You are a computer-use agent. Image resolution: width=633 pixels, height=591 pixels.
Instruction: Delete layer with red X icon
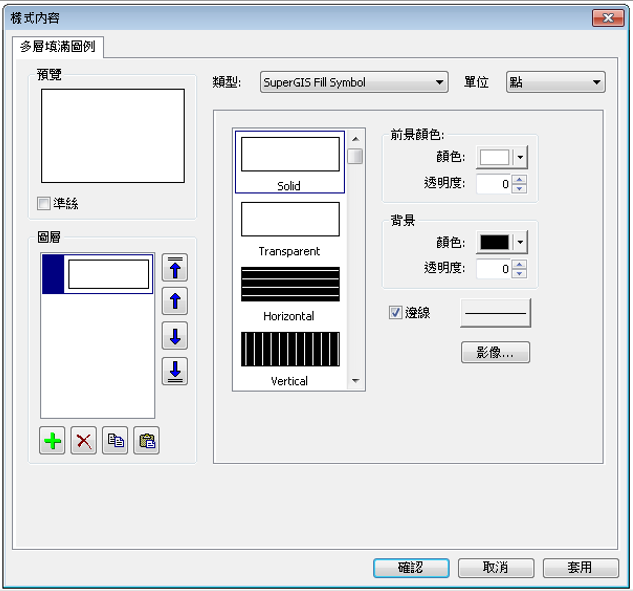click(84, 440)
